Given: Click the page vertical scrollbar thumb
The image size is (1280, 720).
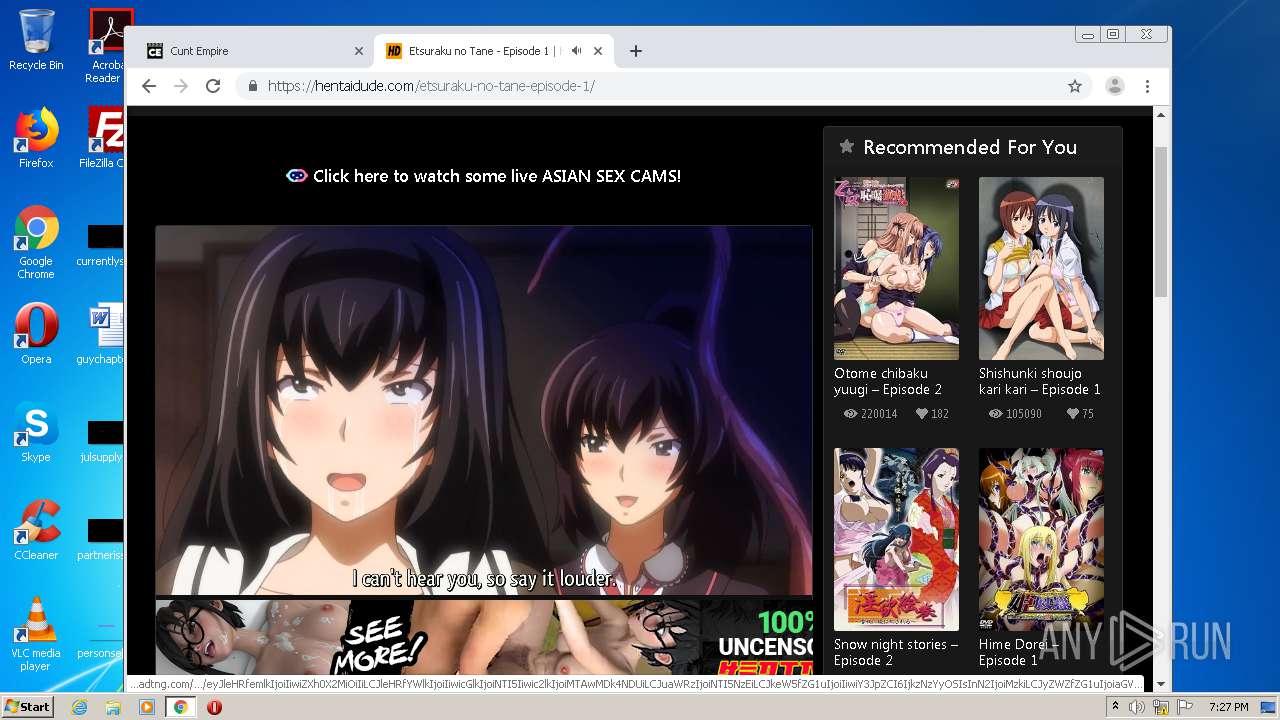Looking at the screenshot, I should click(1161, 221).
